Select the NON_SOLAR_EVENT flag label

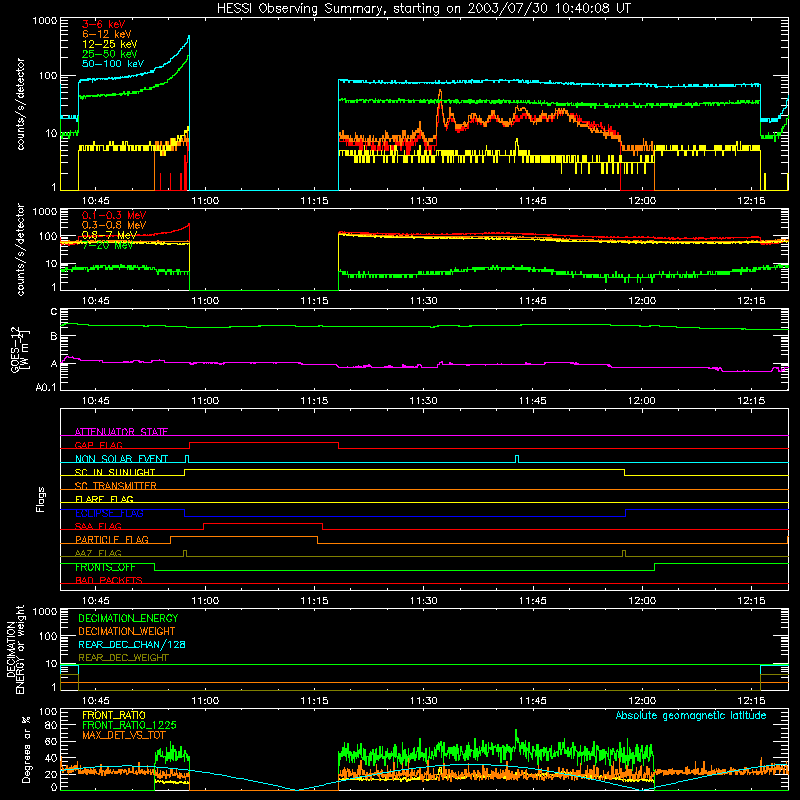pos(121,459)
